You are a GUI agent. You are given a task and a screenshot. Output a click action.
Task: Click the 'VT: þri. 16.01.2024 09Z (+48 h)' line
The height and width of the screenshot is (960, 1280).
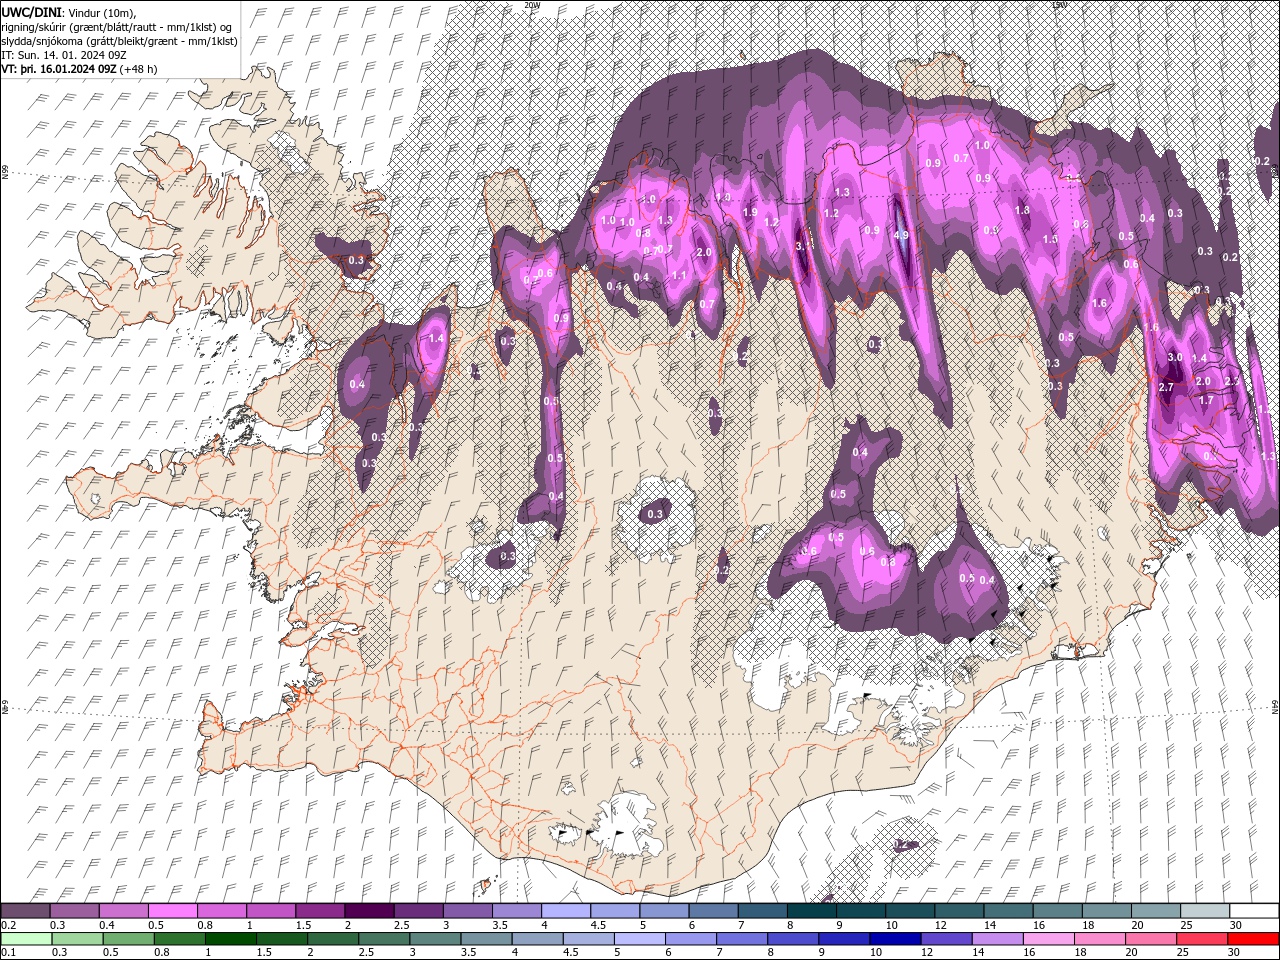click(x=80, y=69)
